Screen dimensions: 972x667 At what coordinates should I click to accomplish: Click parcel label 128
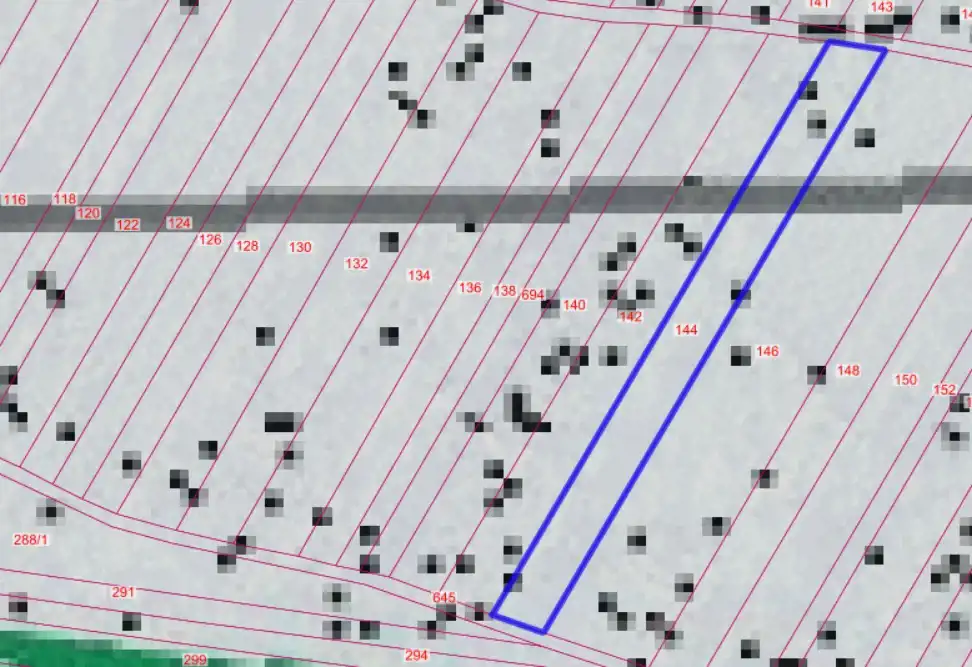tap(247, 245)
